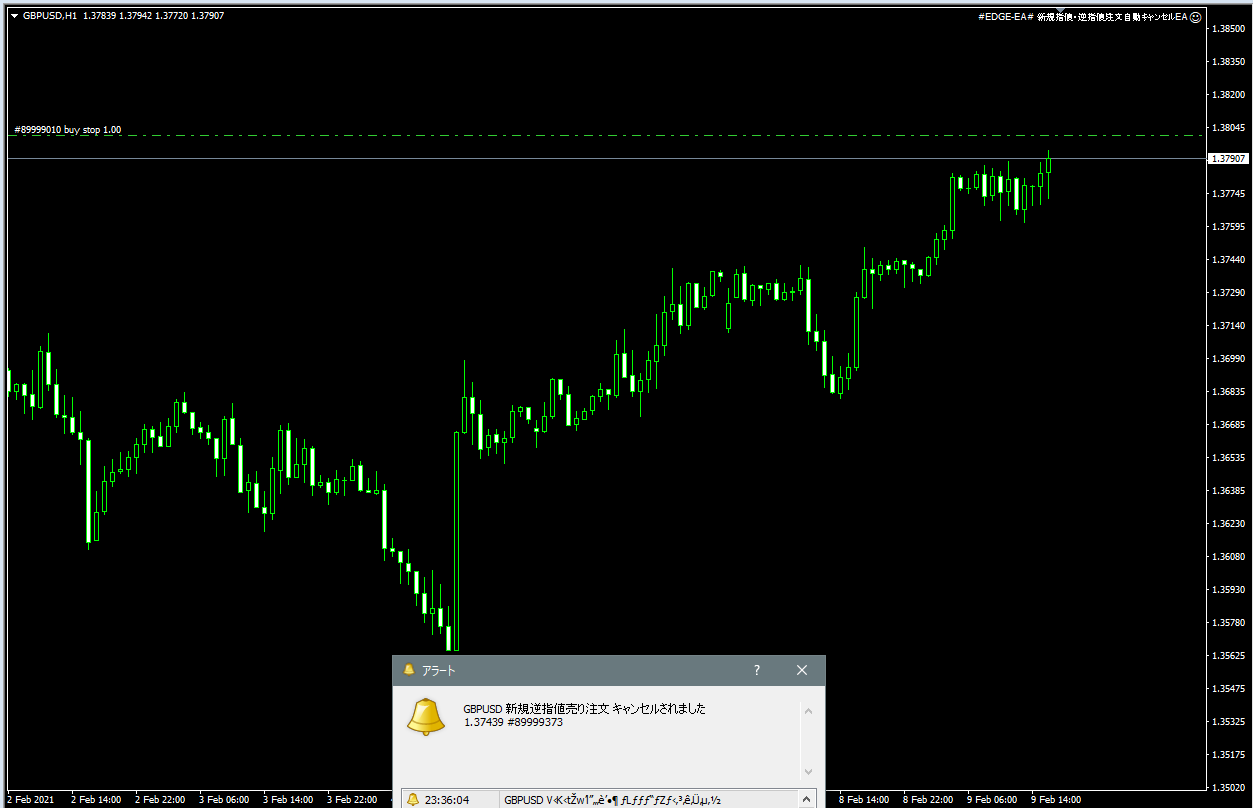Open help with the ? button in alert
Image resolution: width=1253 pixels, height=808 pixels.
coord(756,670)
